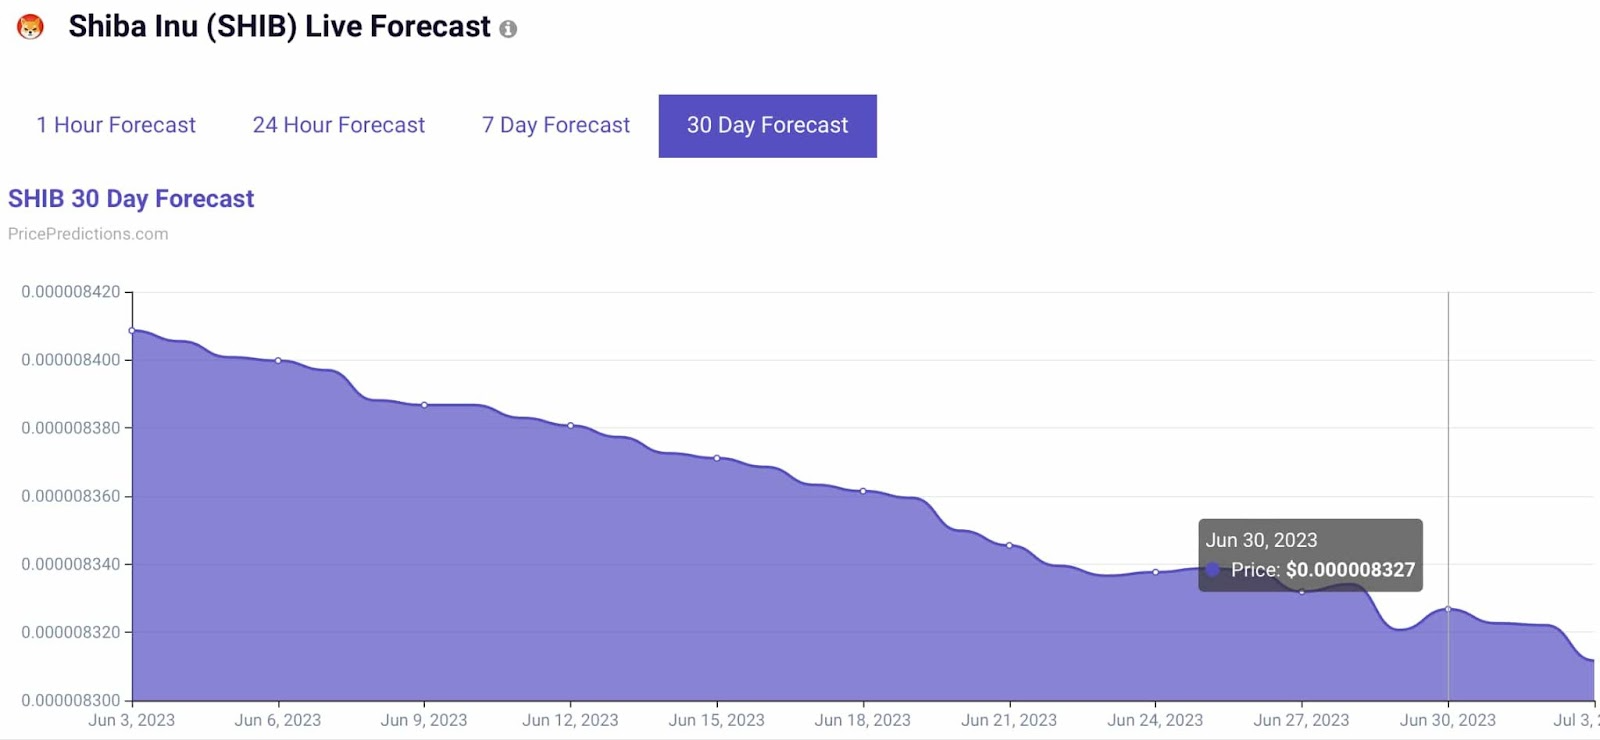Click the data point dot near Jun 24
This screenshot has width=1600, height=740.
click(1154, 571)
